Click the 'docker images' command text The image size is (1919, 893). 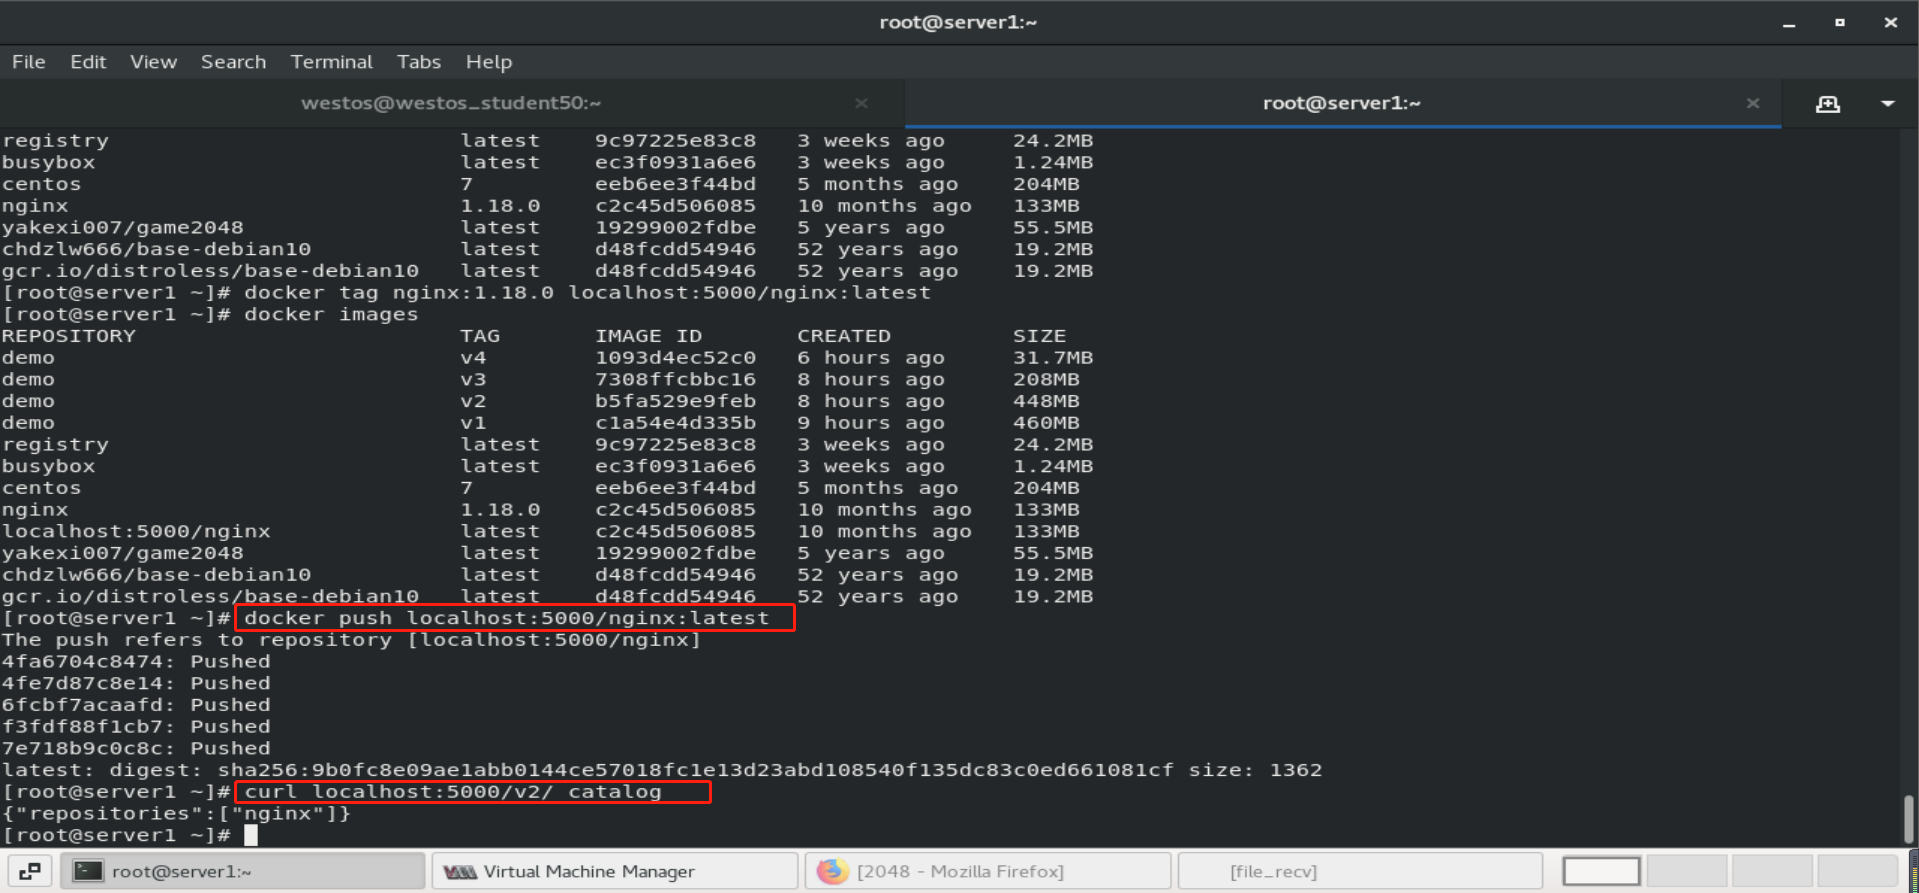[x=331, y=315]
